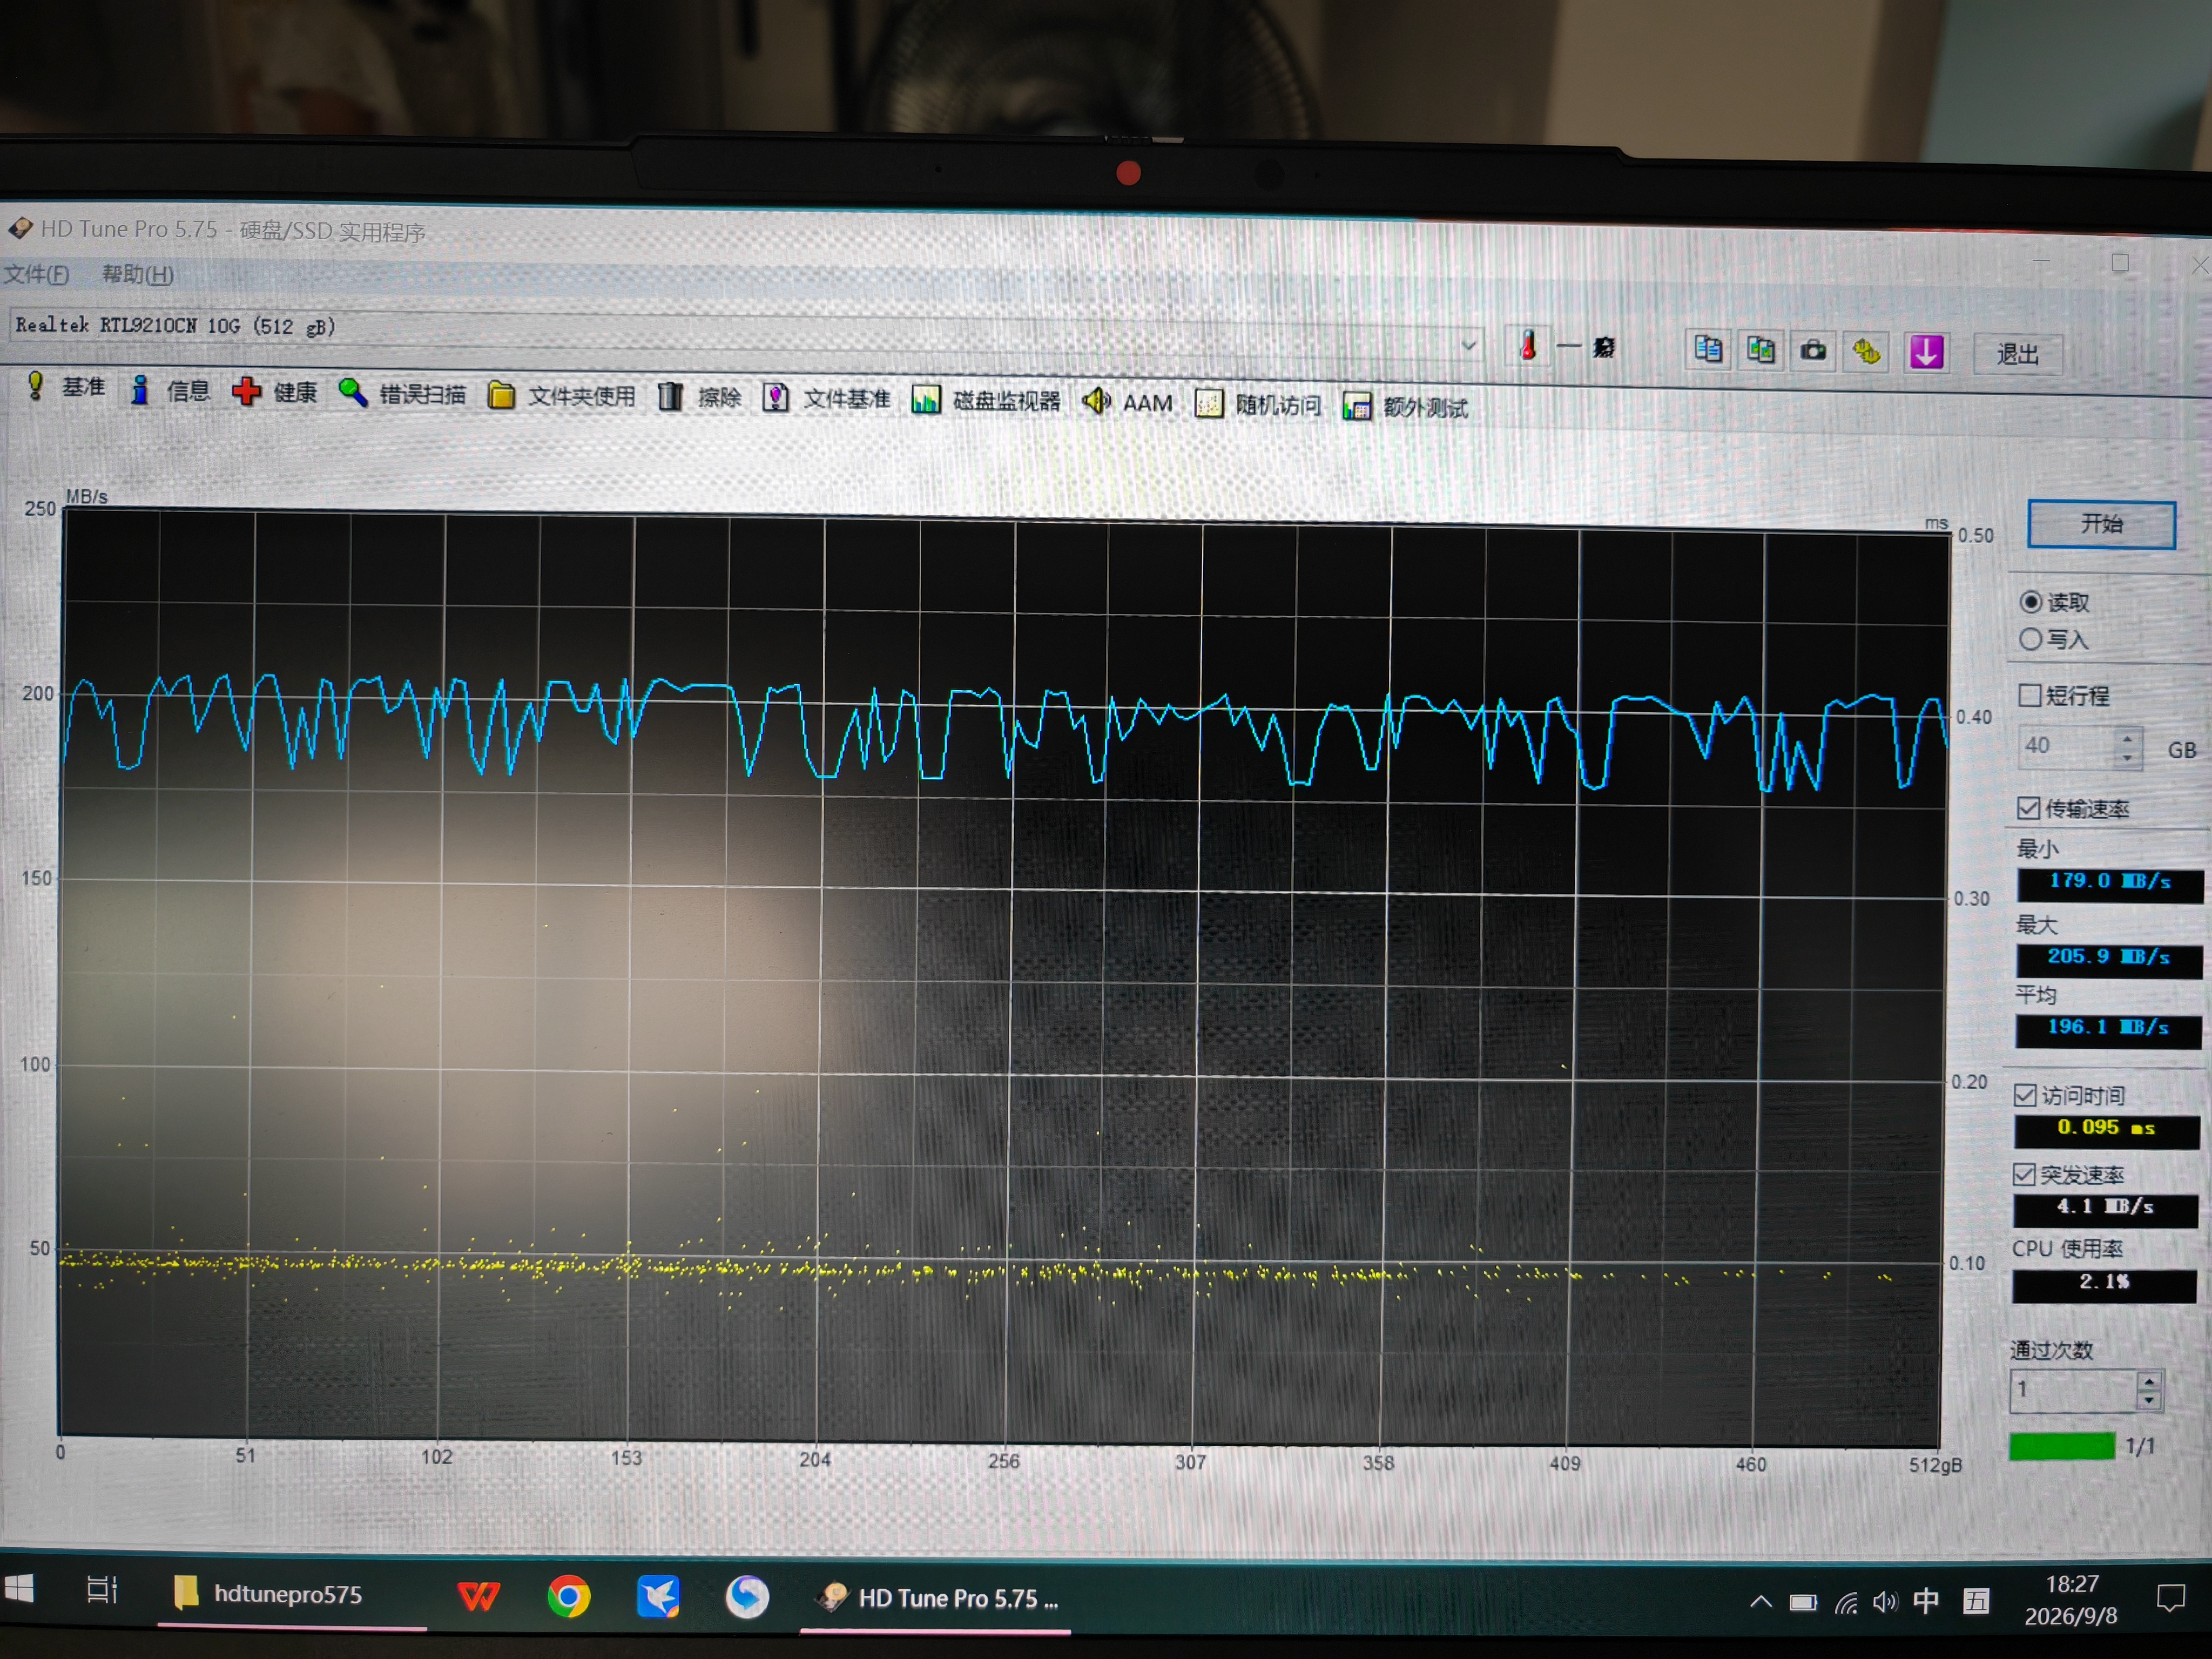Toggle the 中 input language indicator
This screenshot has height=1659, width=2212.
coord(1925,1601)
